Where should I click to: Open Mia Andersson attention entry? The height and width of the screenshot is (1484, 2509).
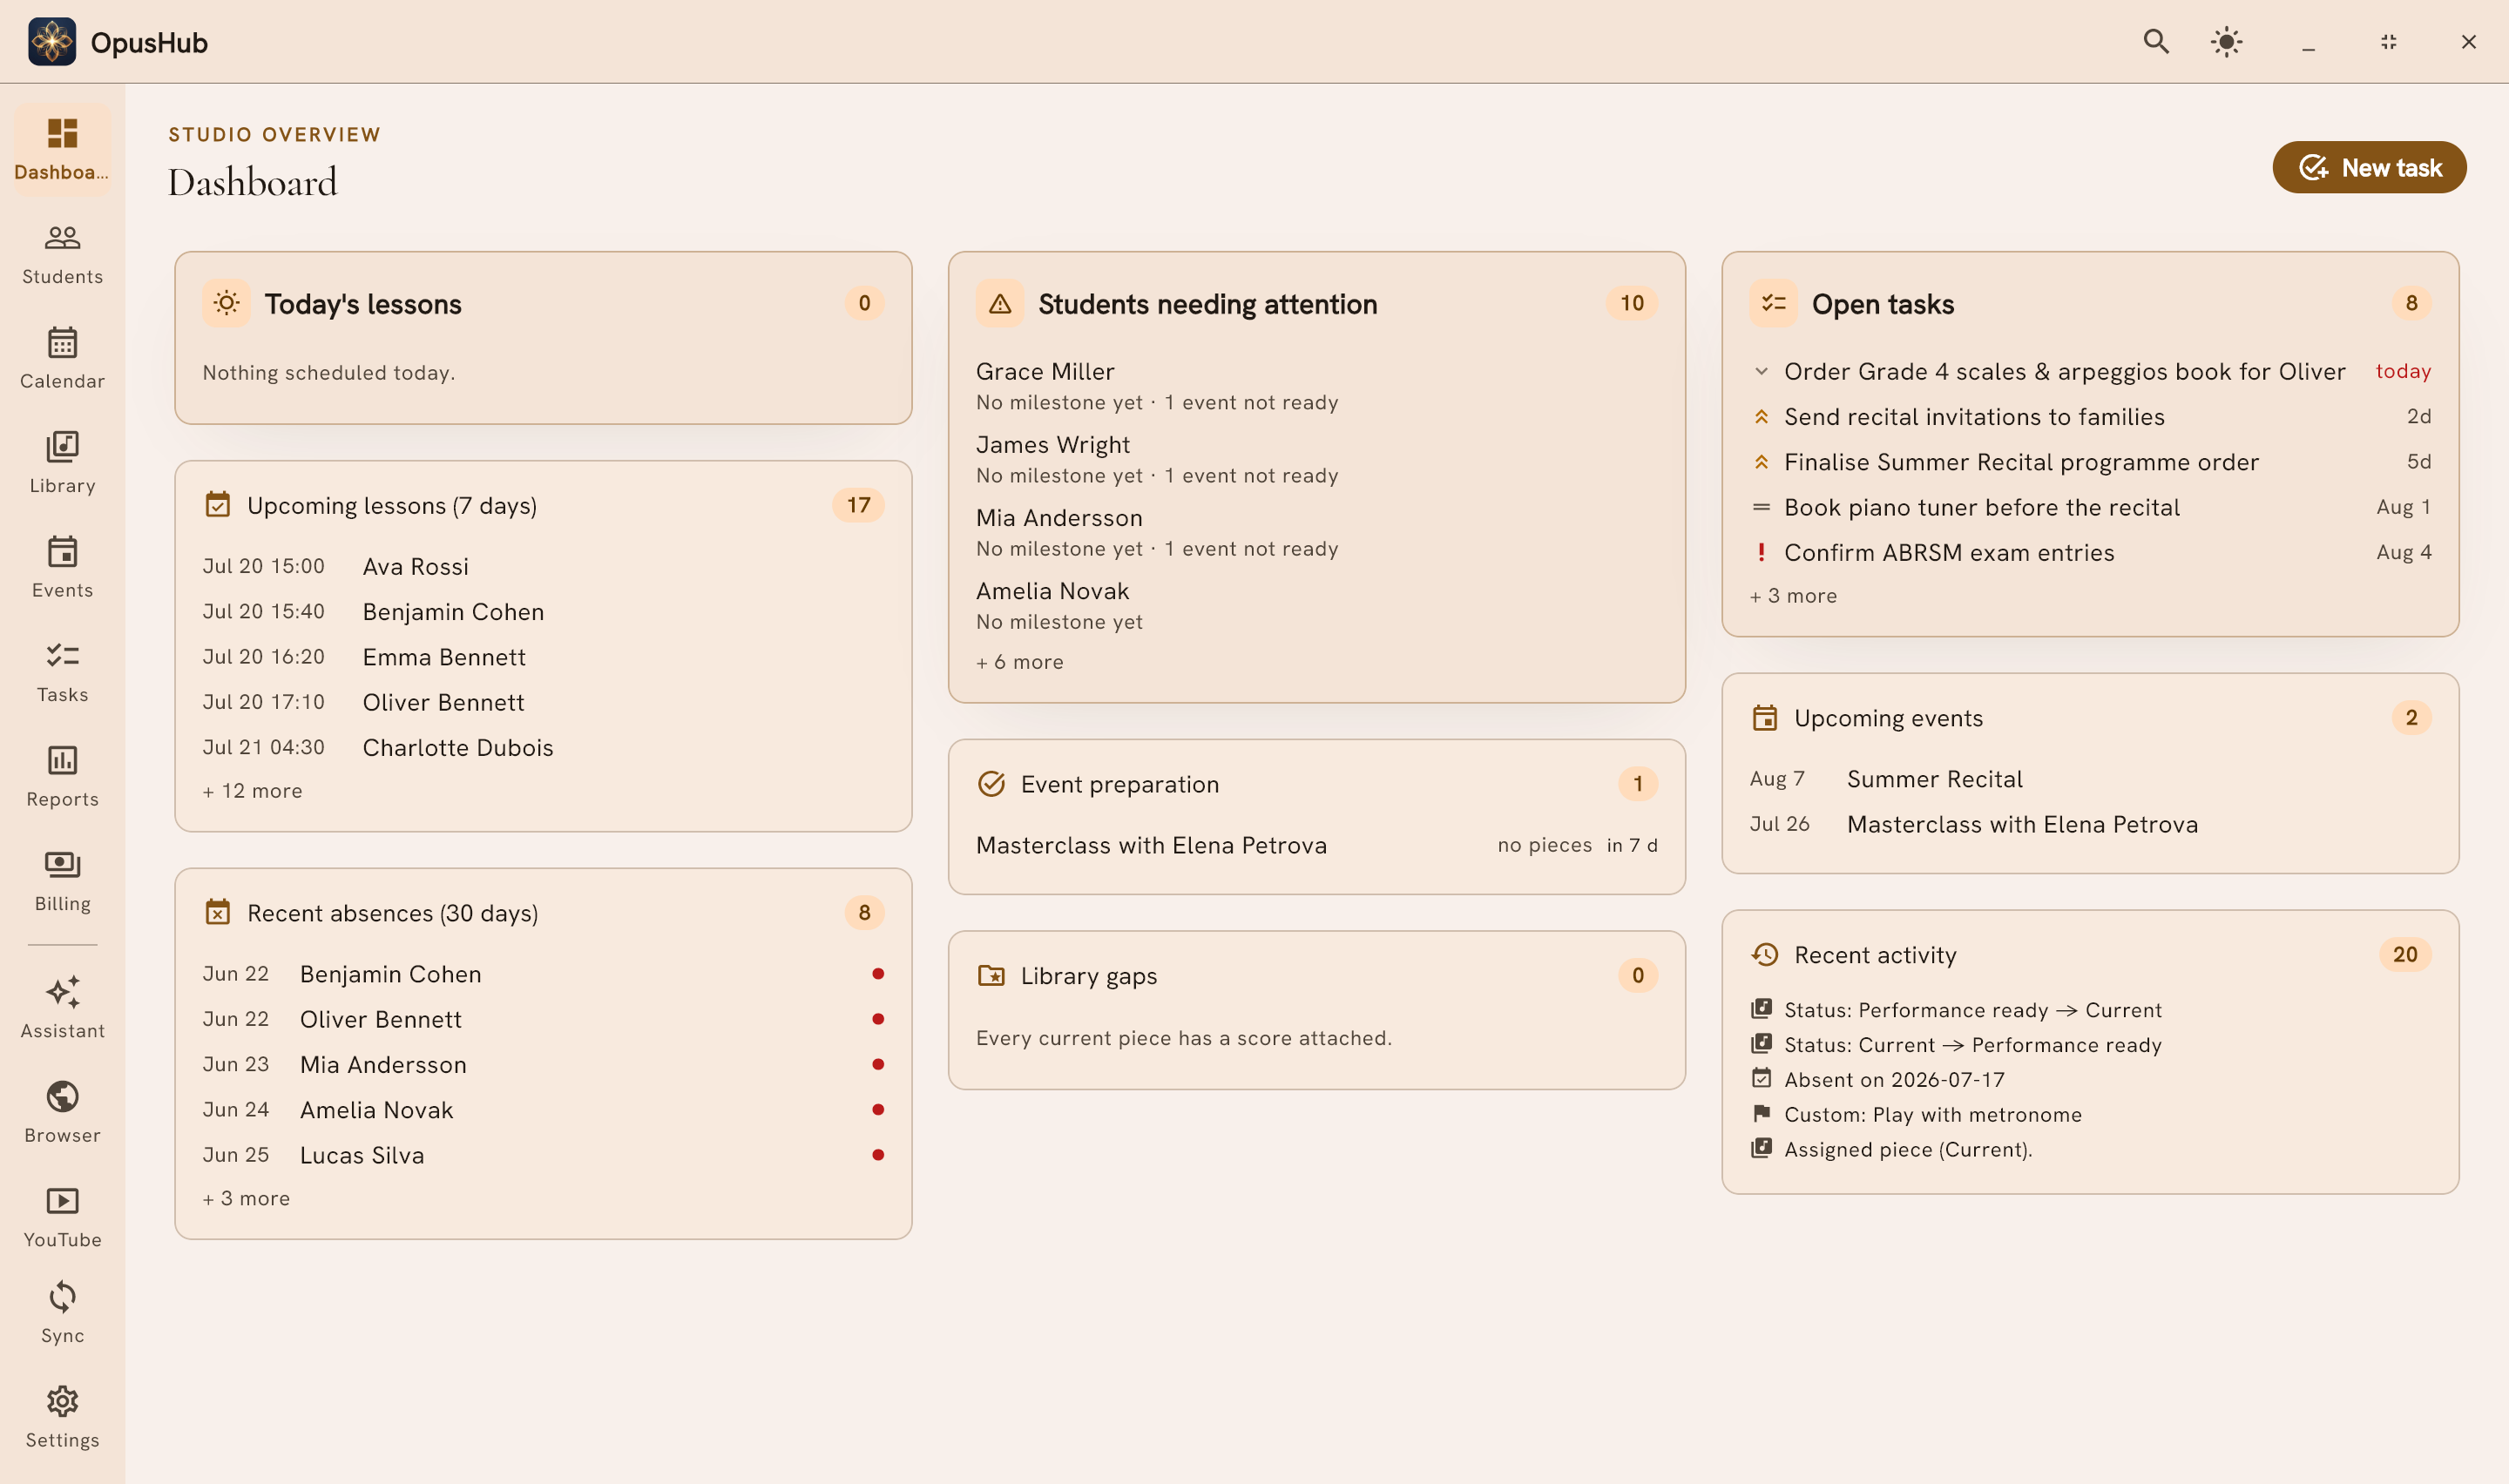click(x=1316, y=532)
